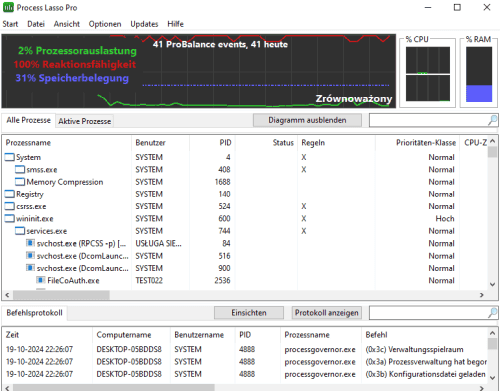Click command log scroll-up arrow
The image size is (500, 391).
(x=492, y=333)
